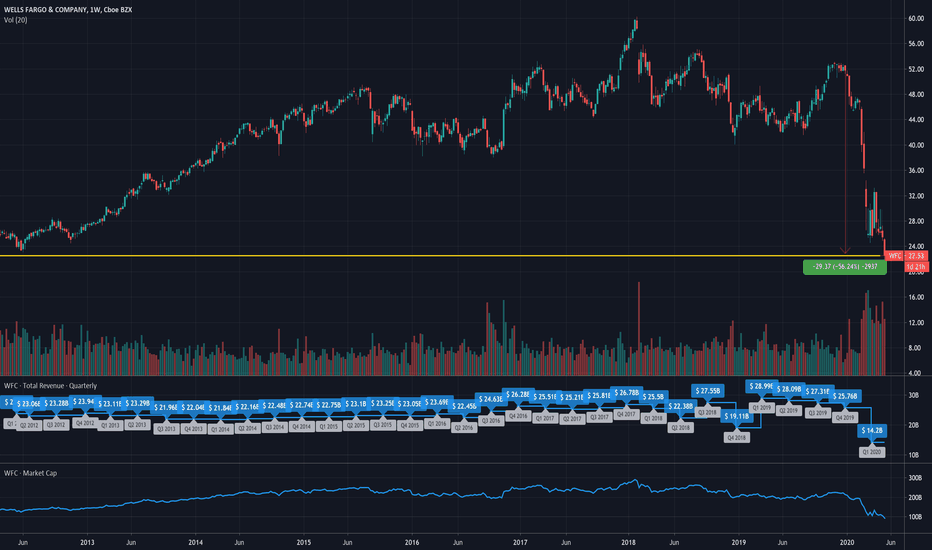The width and height of the screenshot is (932, 550).
Task: Click the red WFC 22.53 price tag
Action: coord(906,256)
